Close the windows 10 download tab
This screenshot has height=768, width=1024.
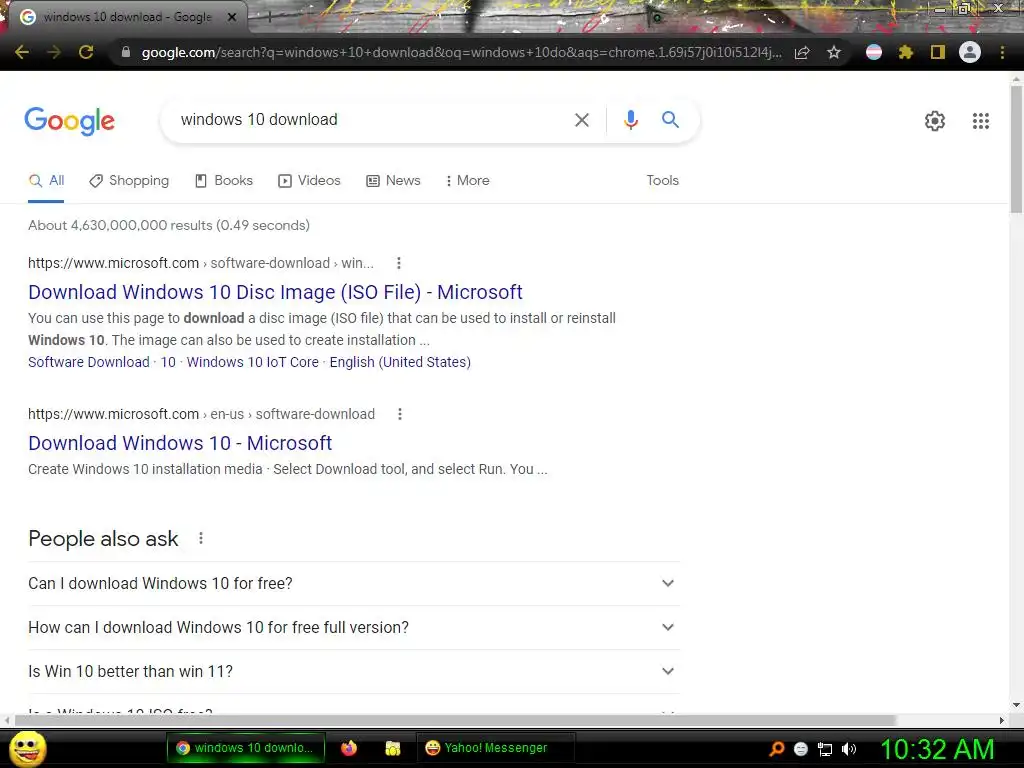(232, 18)
